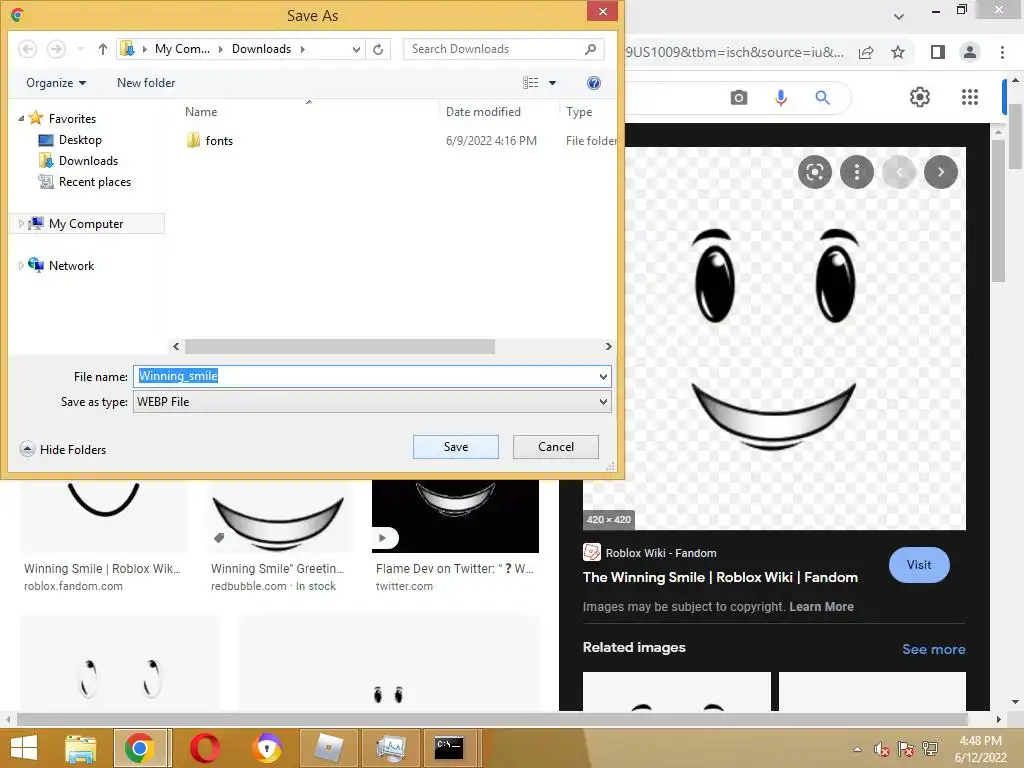
Task: Click muted volume icon in system tray
Action: (882, 749)
